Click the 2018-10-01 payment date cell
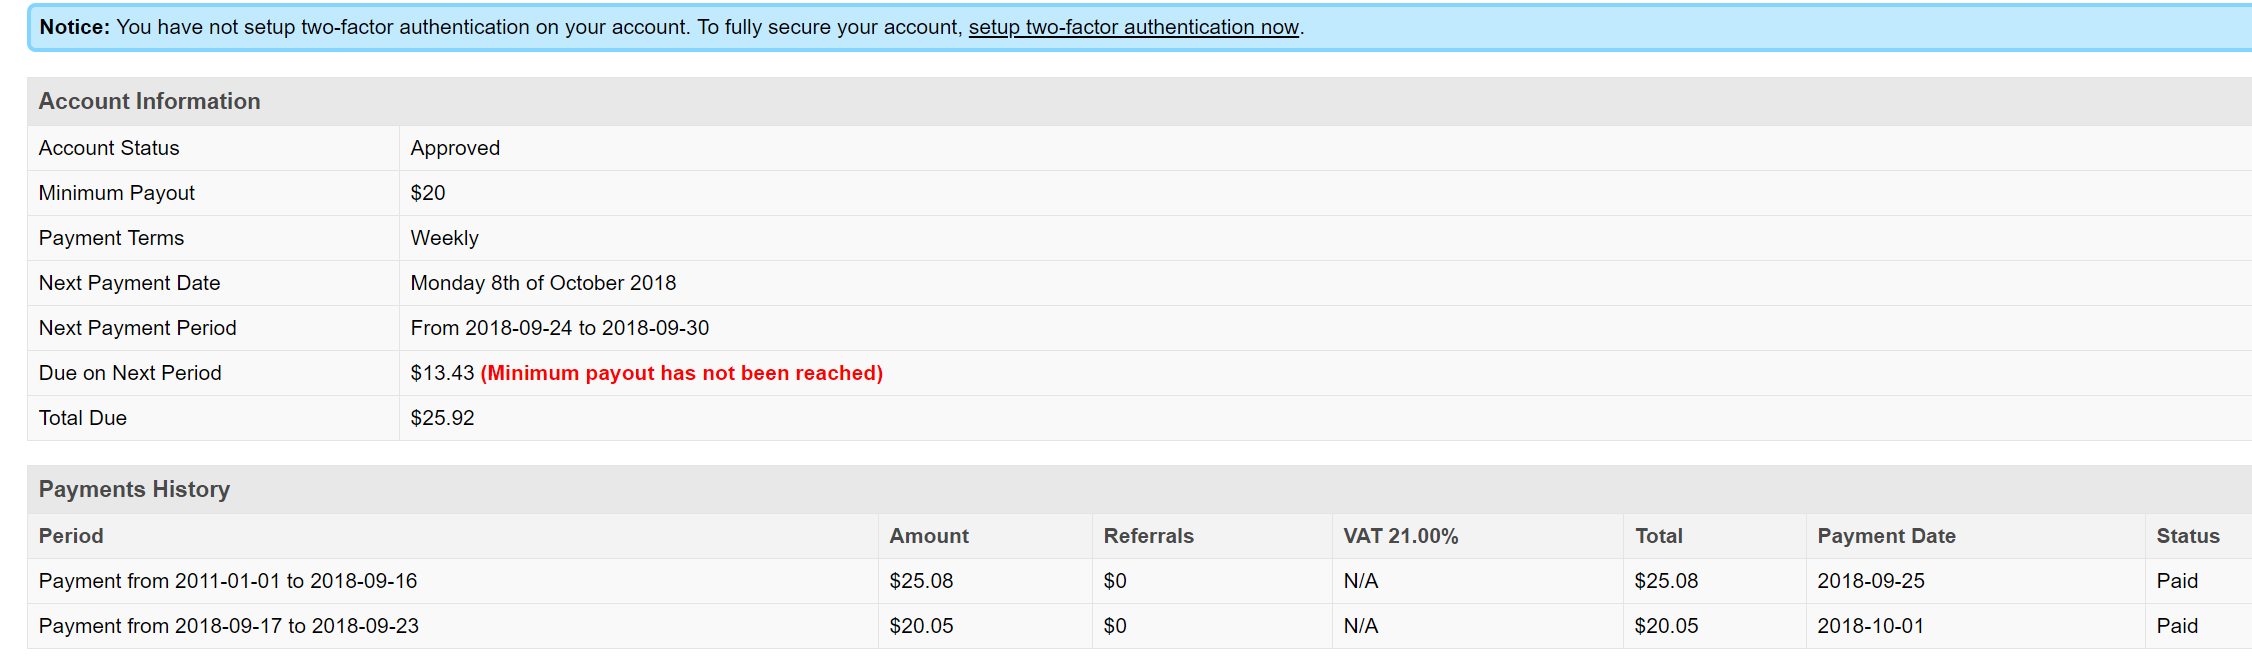 1870,626
